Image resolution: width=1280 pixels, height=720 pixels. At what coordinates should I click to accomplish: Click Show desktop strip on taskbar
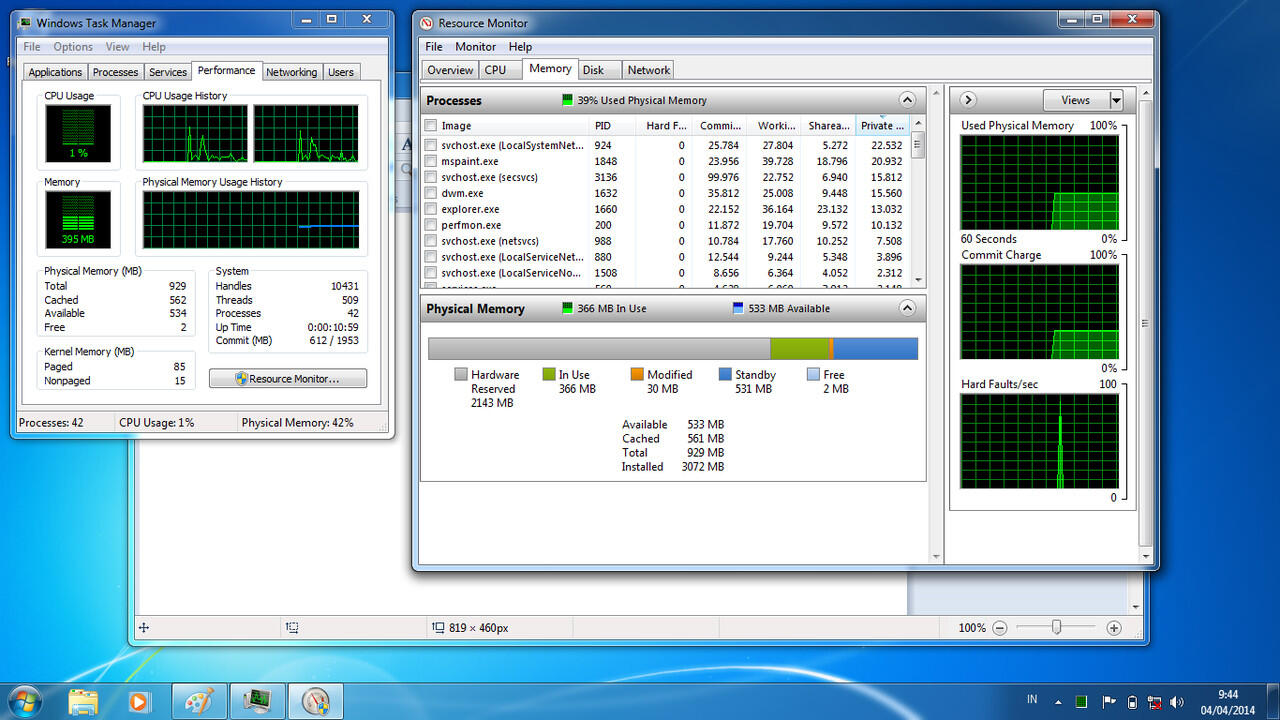1271,701
